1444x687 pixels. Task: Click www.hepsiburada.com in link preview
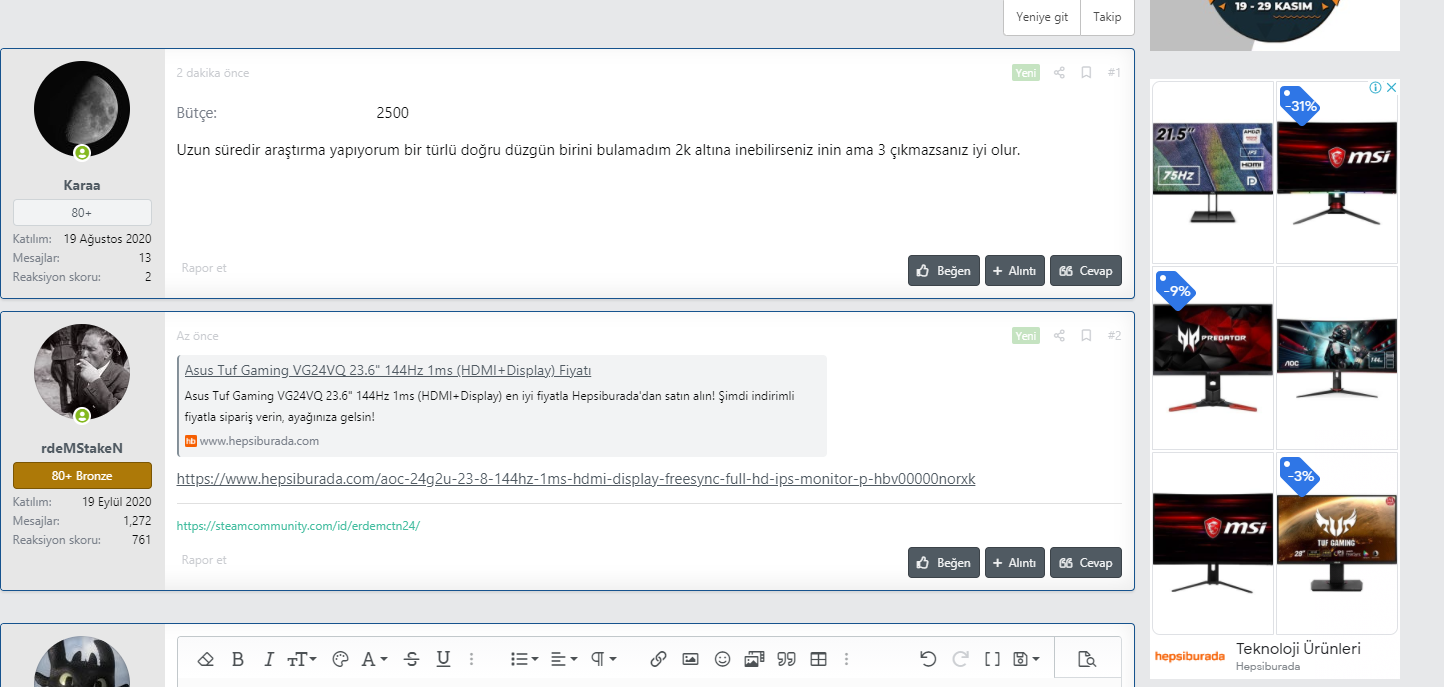click(x=259, y=441)
